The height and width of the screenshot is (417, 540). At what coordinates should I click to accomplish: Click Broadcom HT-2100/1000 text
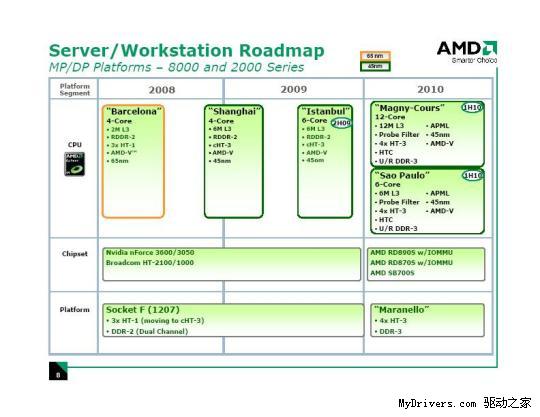coord(149,262)
